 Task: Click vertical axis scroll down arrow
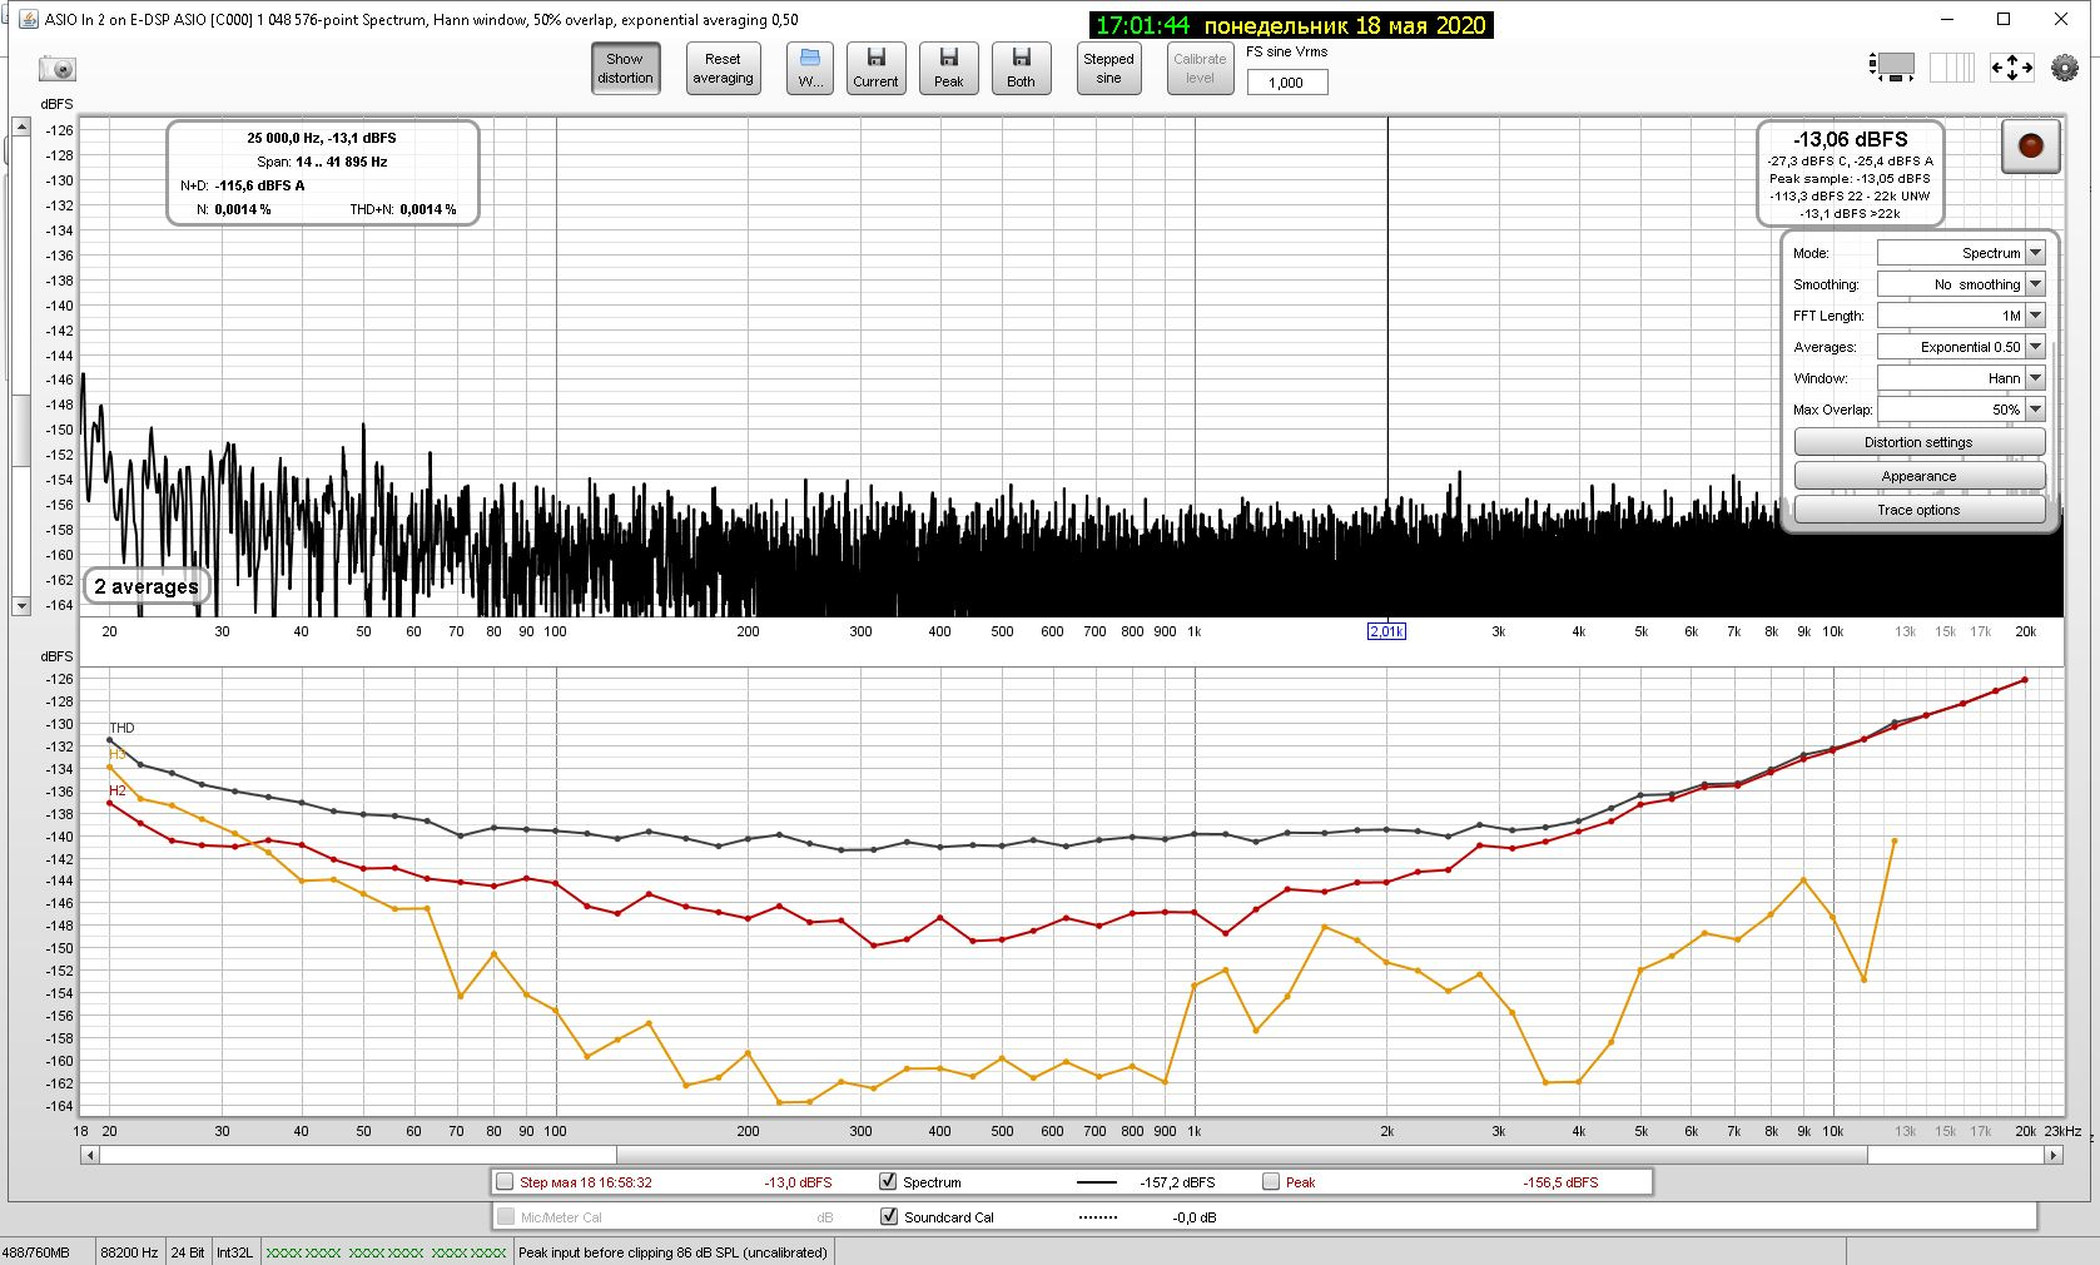pyautogui.click(x=21, y=606)
